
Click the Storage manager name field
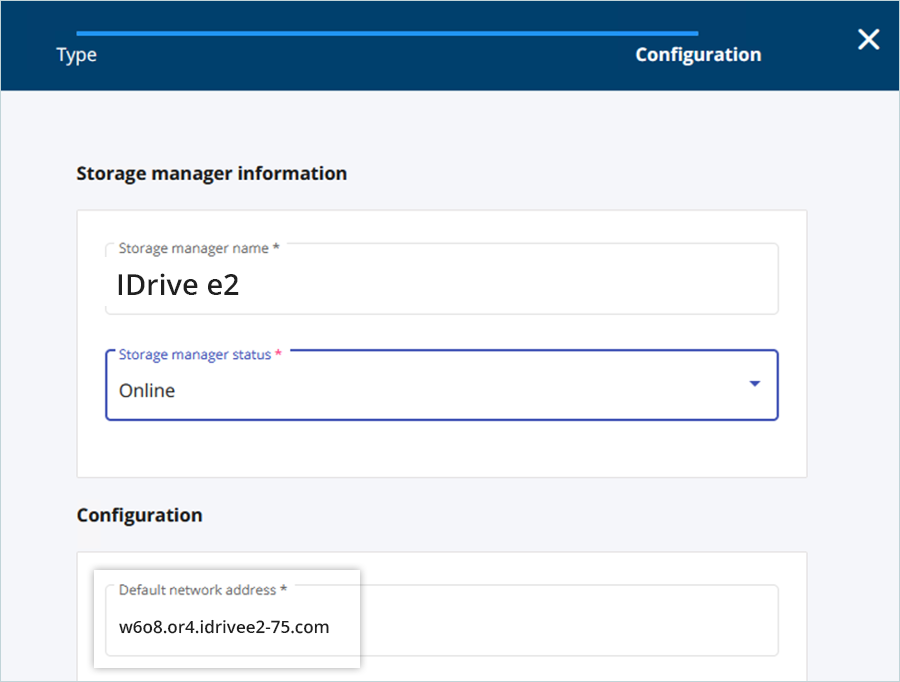(x=441, y=280)
